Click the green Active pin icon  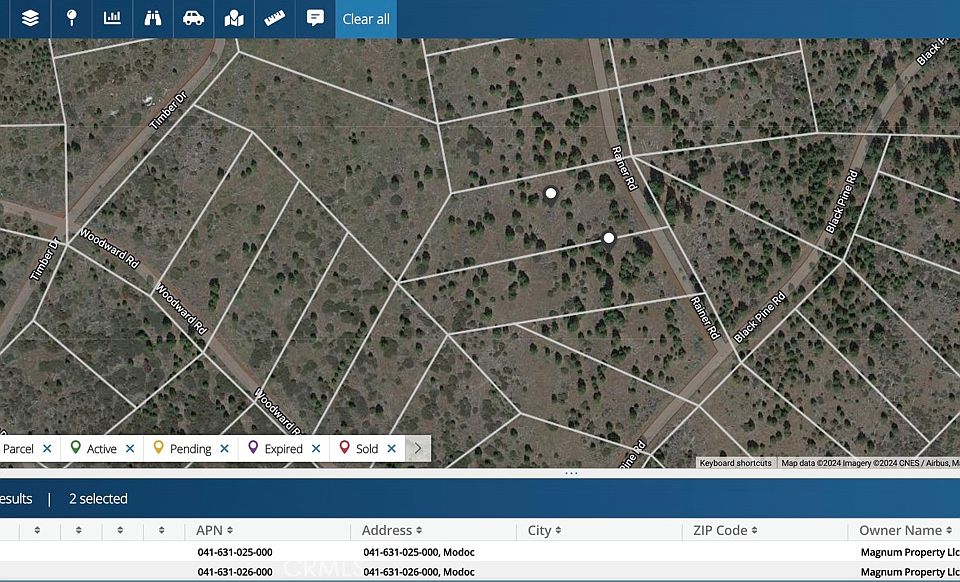(x=75, y=447)
